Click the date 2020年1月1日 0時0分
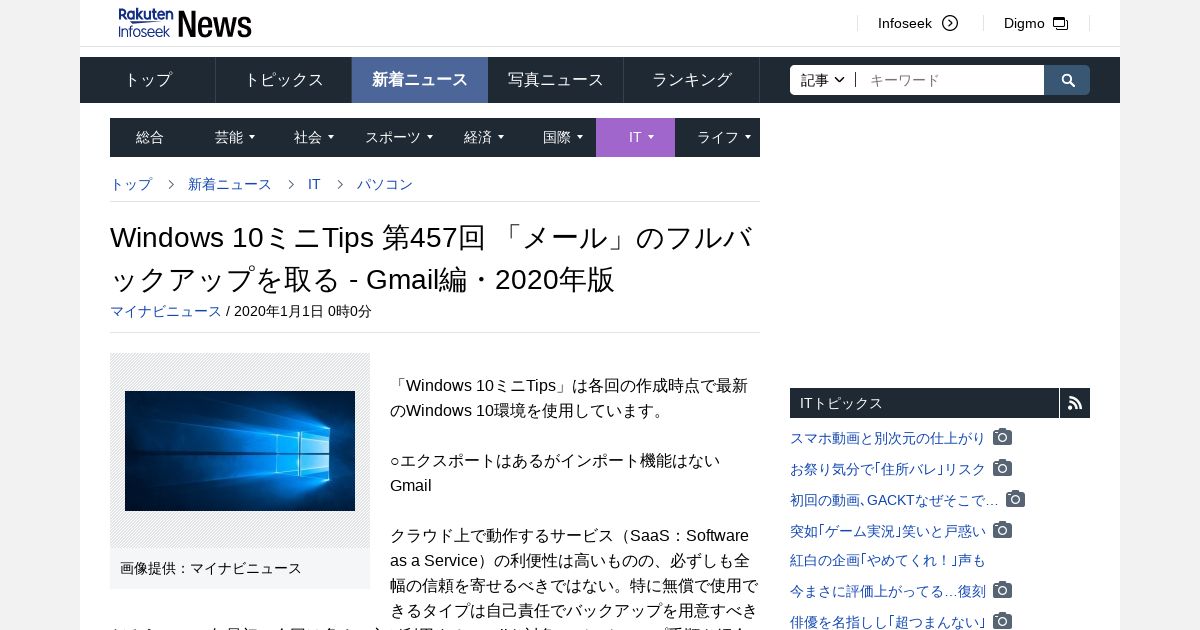This screenshot has height=630, width=1200. 303,311
